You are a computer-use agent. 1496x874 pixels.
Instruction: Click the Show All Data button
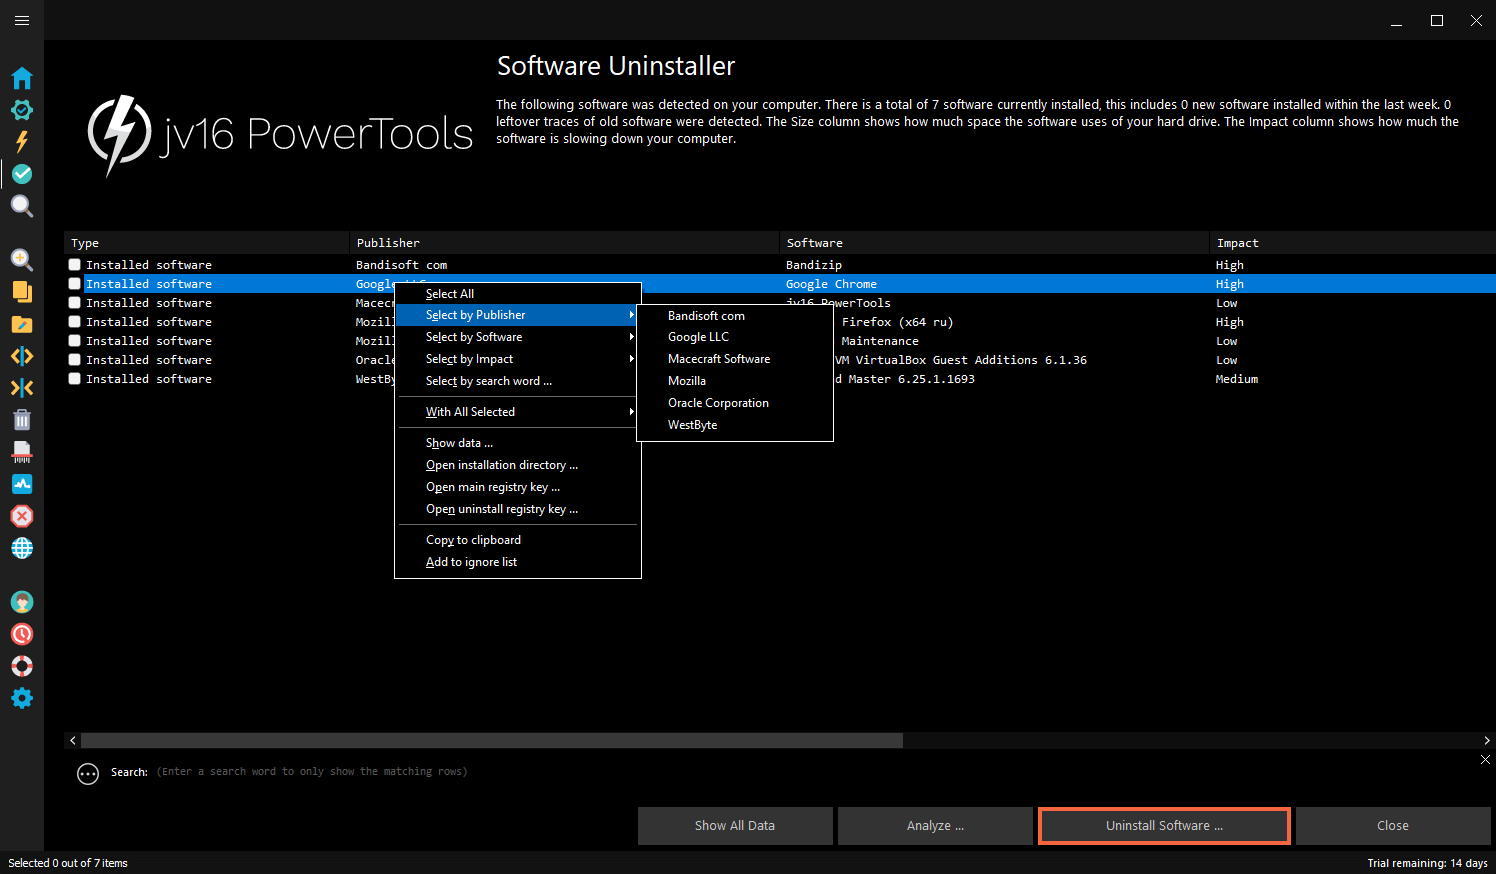(735, 826)
